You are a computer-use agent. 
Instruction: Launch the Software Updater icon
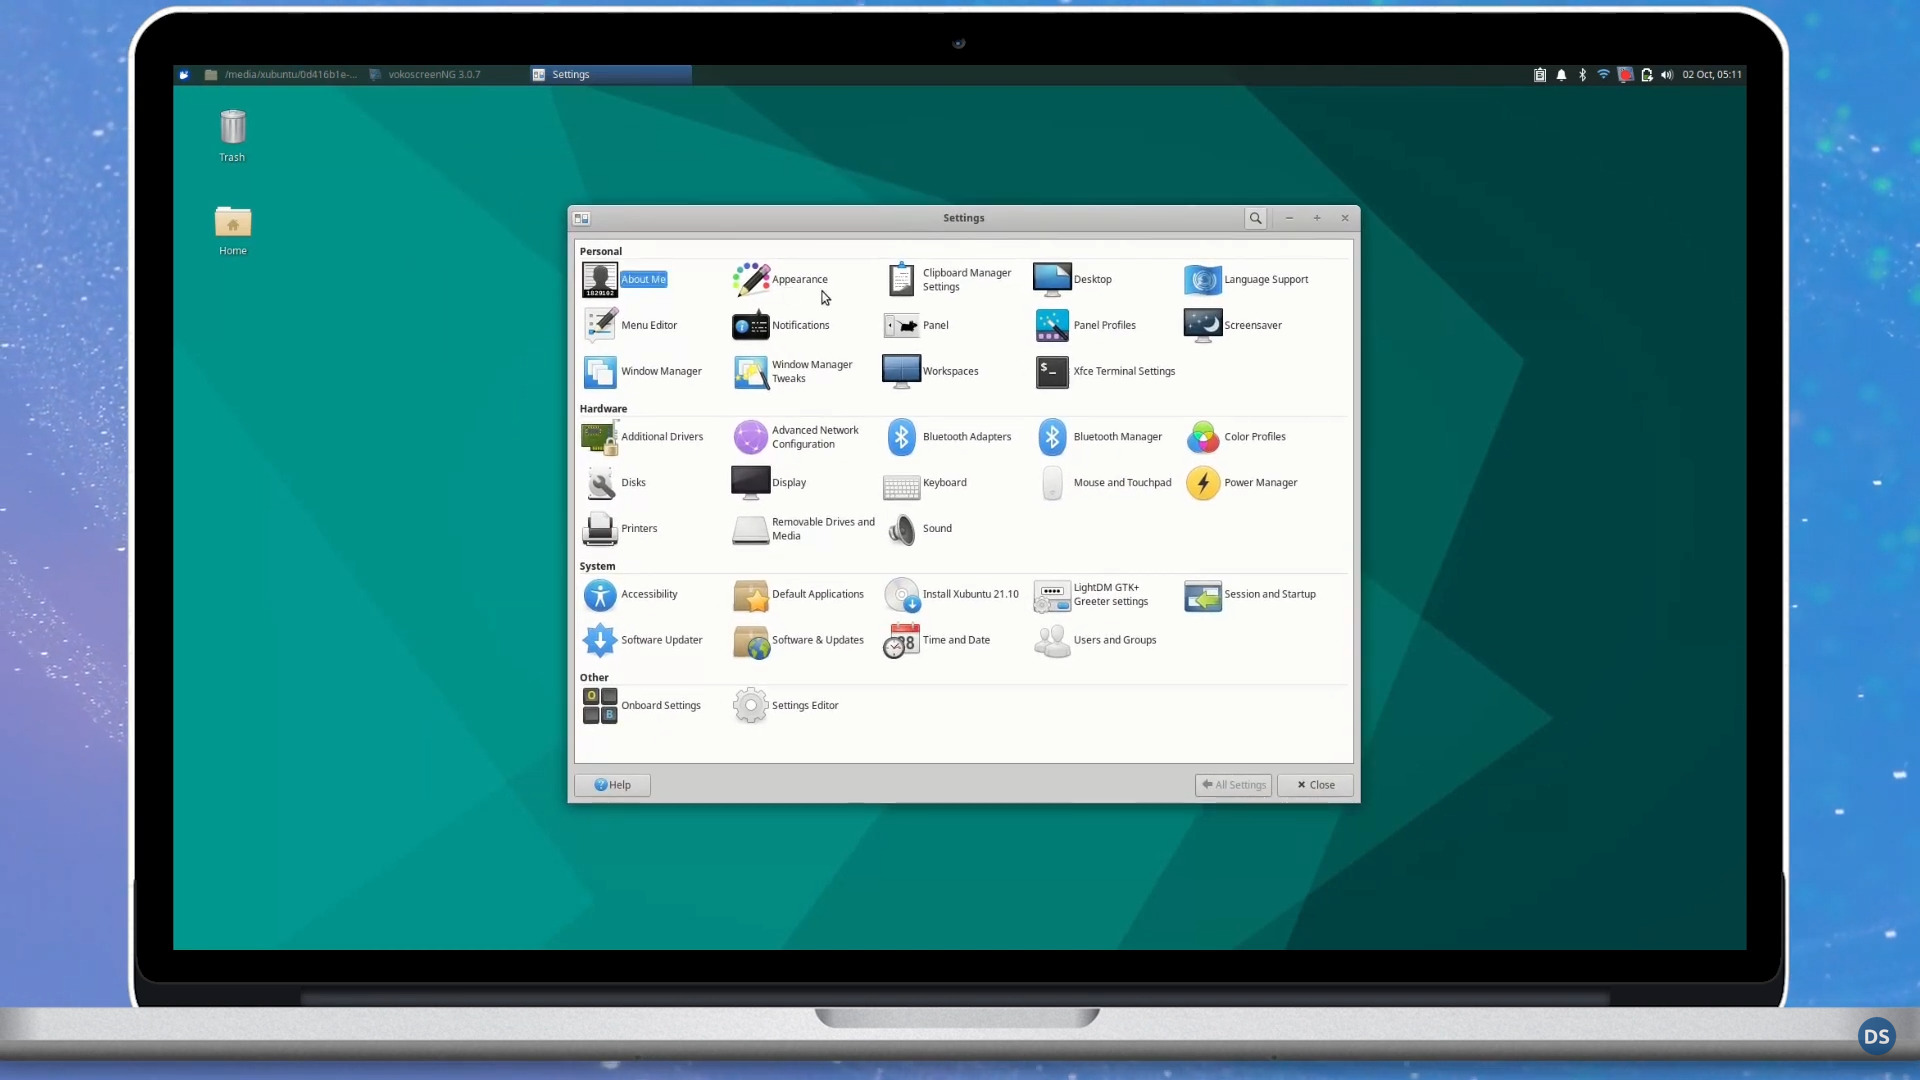click(600, 641)
